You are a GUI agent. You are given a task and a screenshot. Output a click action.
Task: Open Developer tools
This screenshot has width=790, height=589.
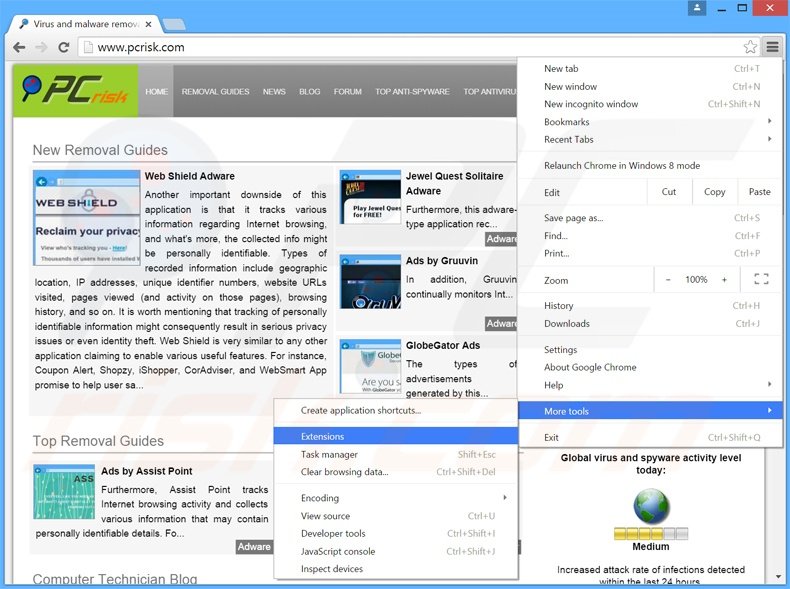pyautogui.click(x=396, y=534)
